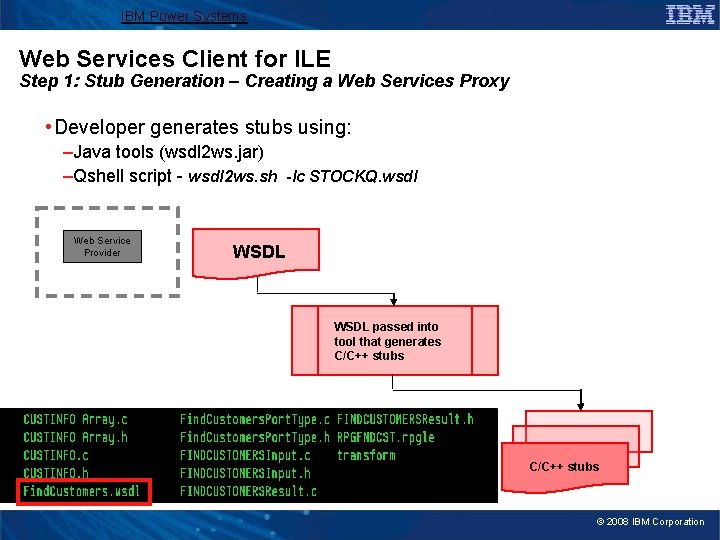Click the IBM logo in the header
Viewport: 720px width, 540px height.
coord(690,14)
